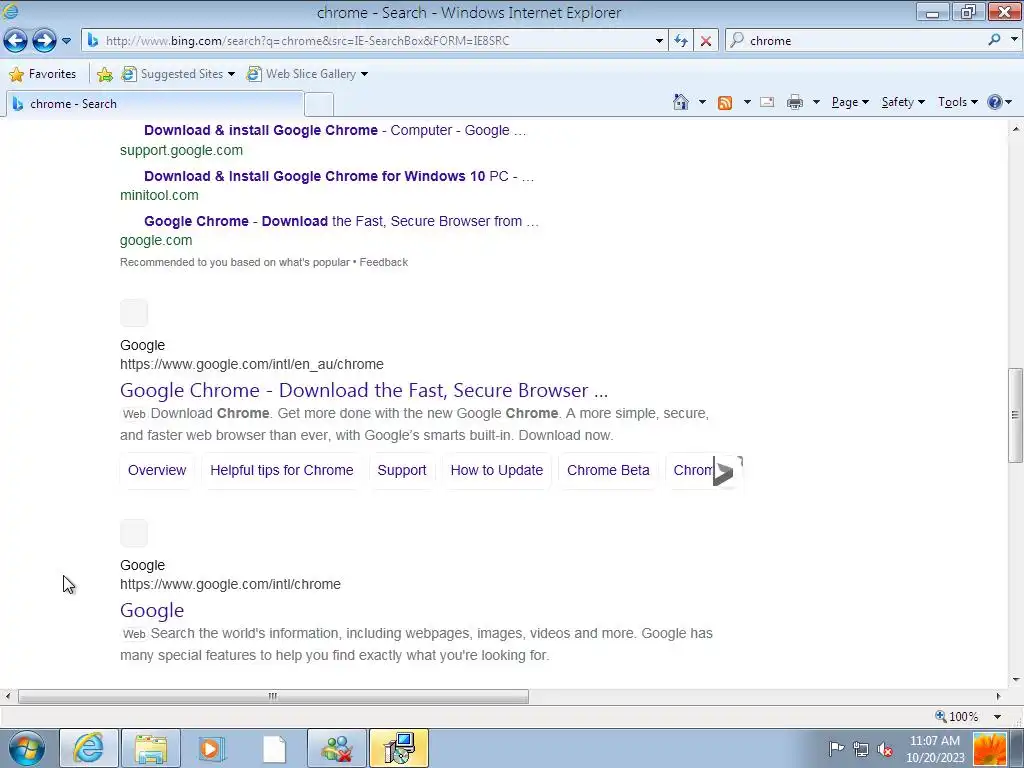Open Google Chrome - Download the Fast bold link
Image resolution: width=1024 pixels, height=768 pixels.
(x=341, y=221)
